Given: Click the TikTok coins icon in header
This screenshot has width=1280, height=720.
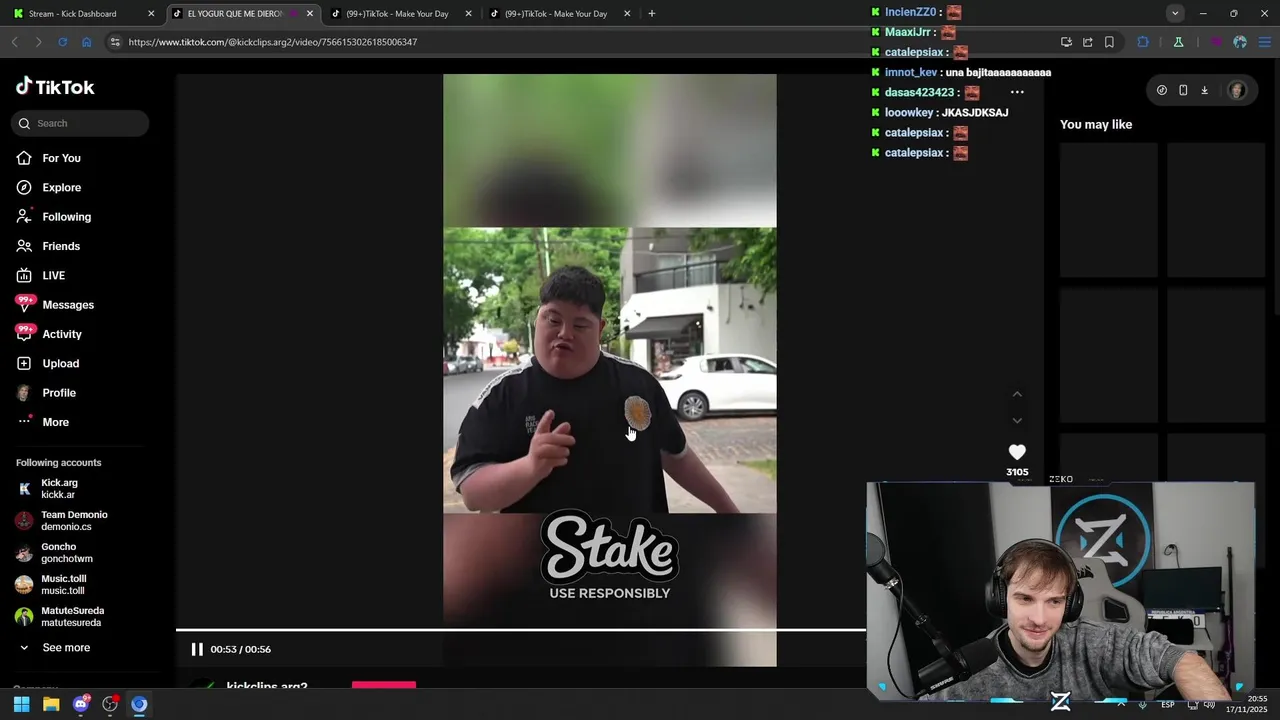Looking at the screenshot, I should (1161, 90).
